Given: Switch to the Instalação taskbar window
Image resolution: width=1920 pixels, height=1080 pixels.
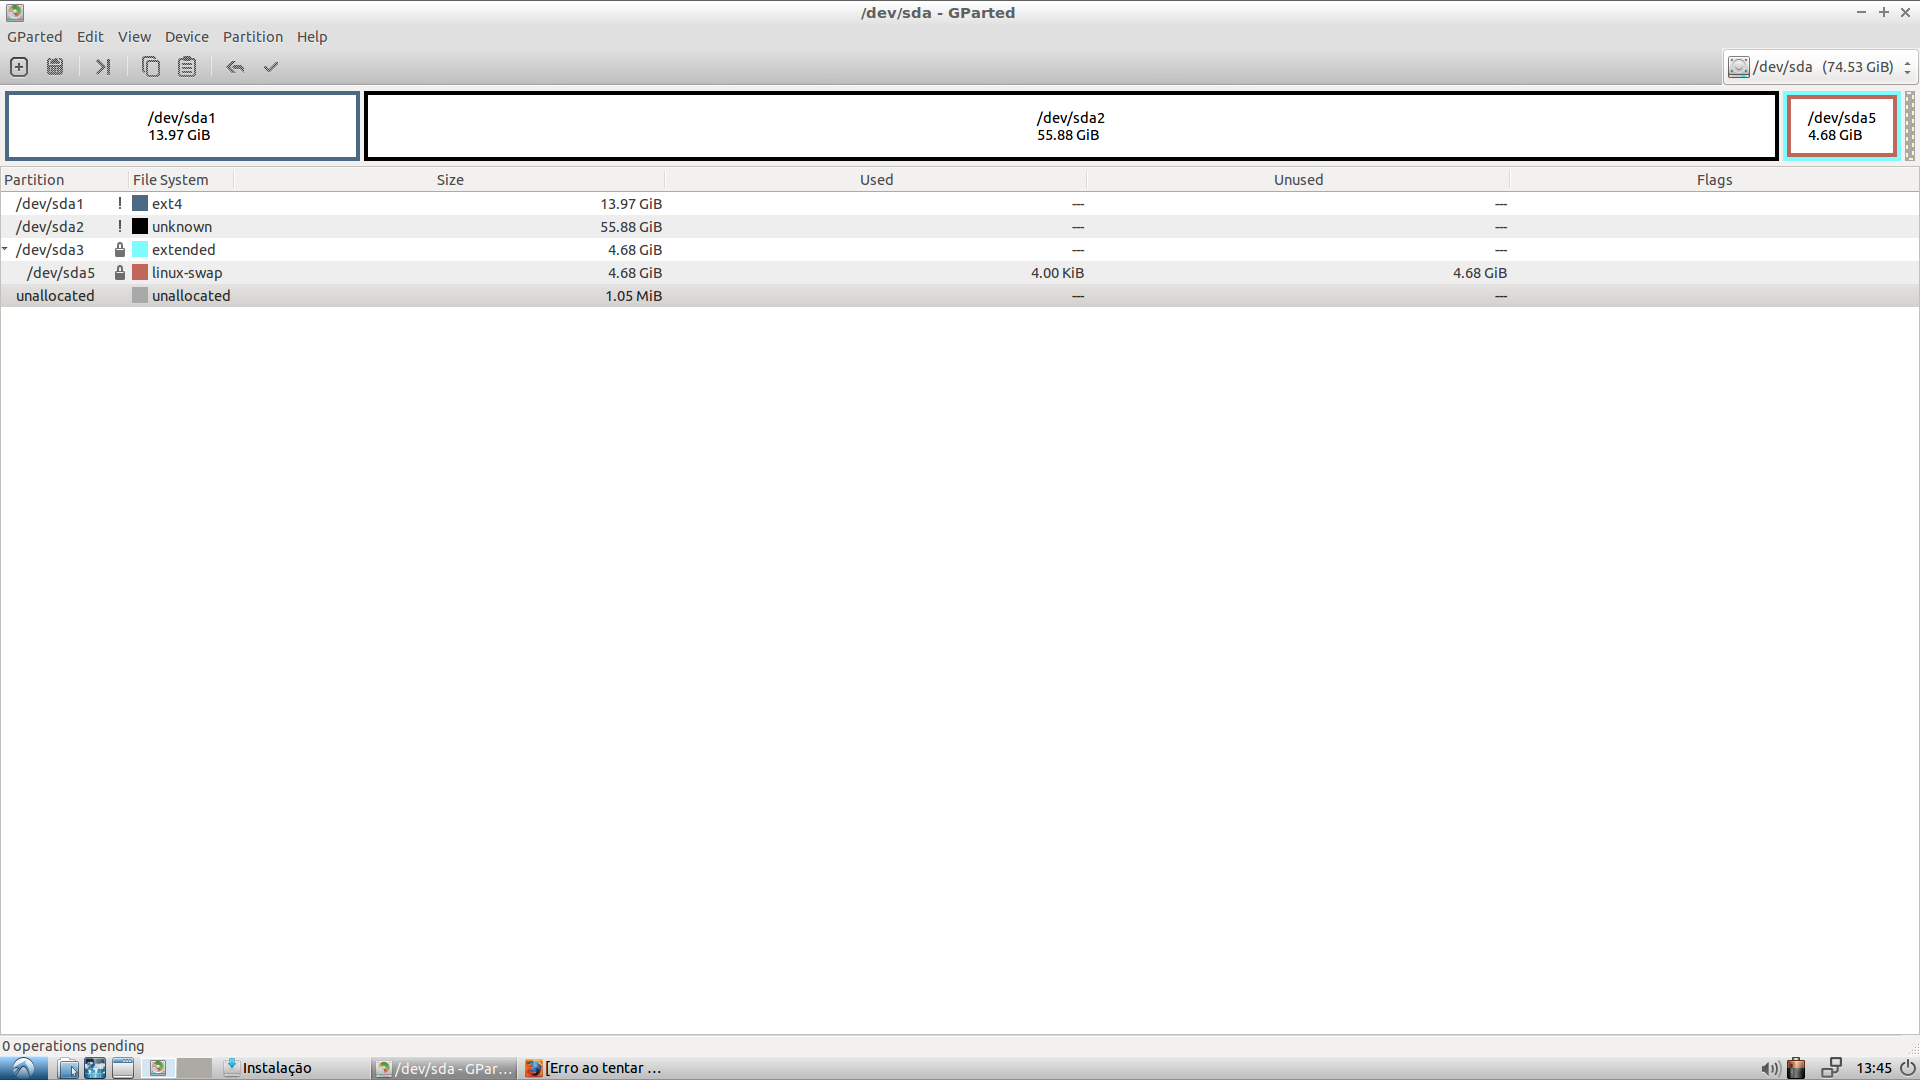Looking at the screenshot, I should (x=295, y=1068).
